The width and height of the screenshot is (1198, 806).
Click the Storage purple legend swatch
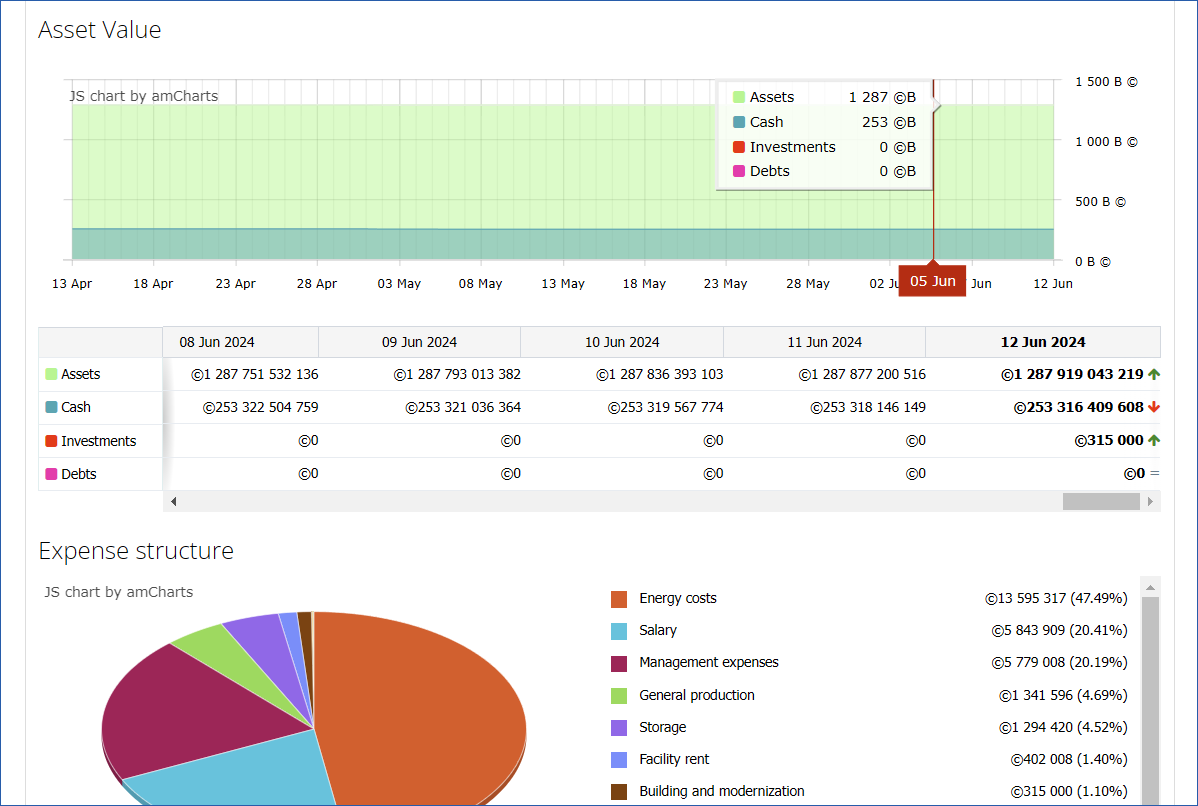tap(619, 728)
